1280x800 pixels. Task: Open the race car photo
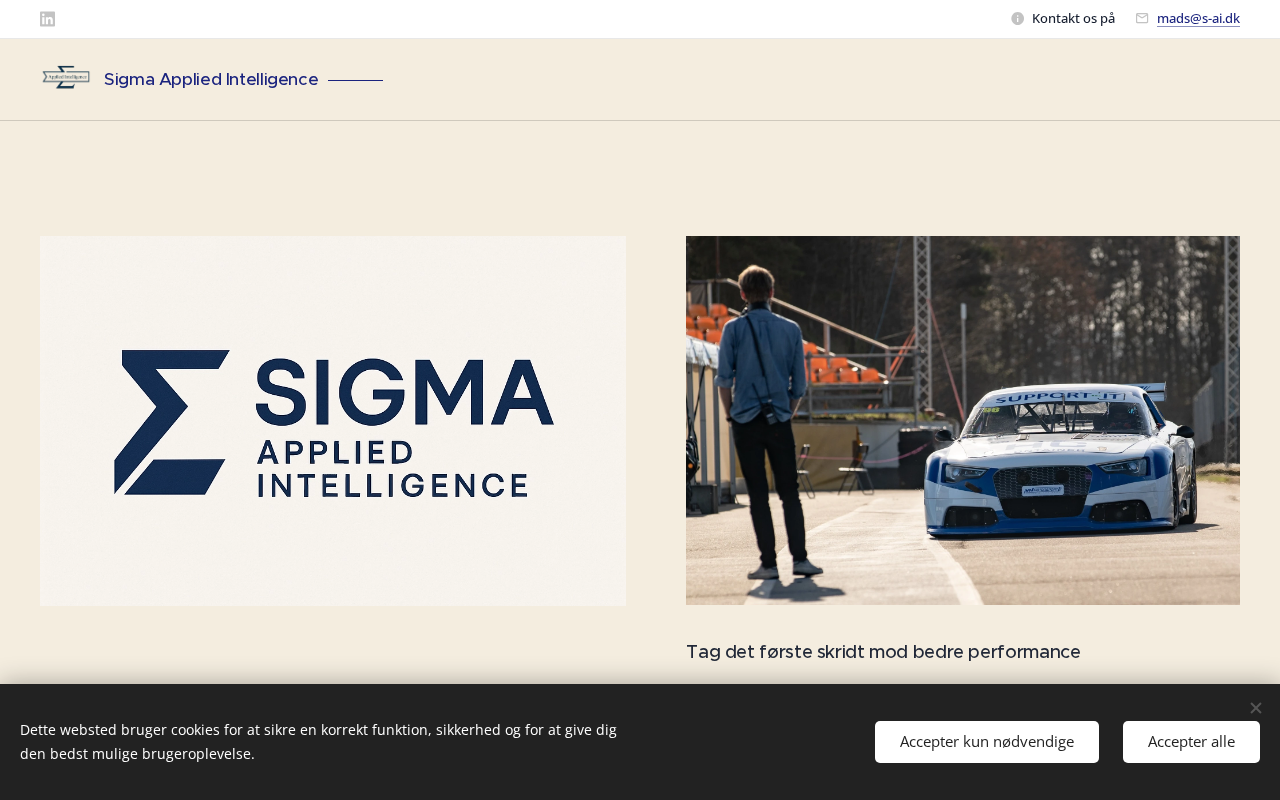963,420
